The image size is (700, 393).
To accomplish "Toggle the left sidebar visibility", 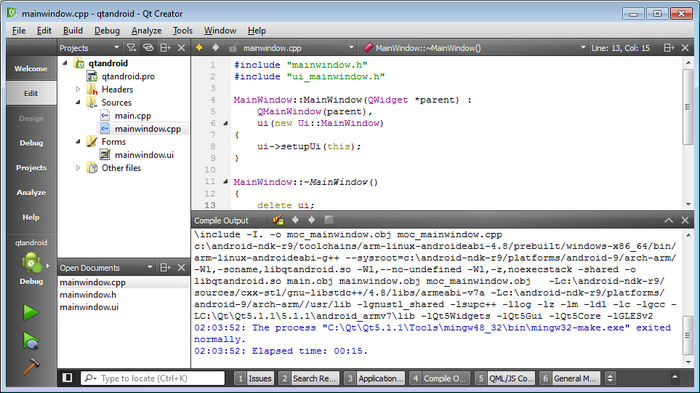I will (x=67, y=378).
